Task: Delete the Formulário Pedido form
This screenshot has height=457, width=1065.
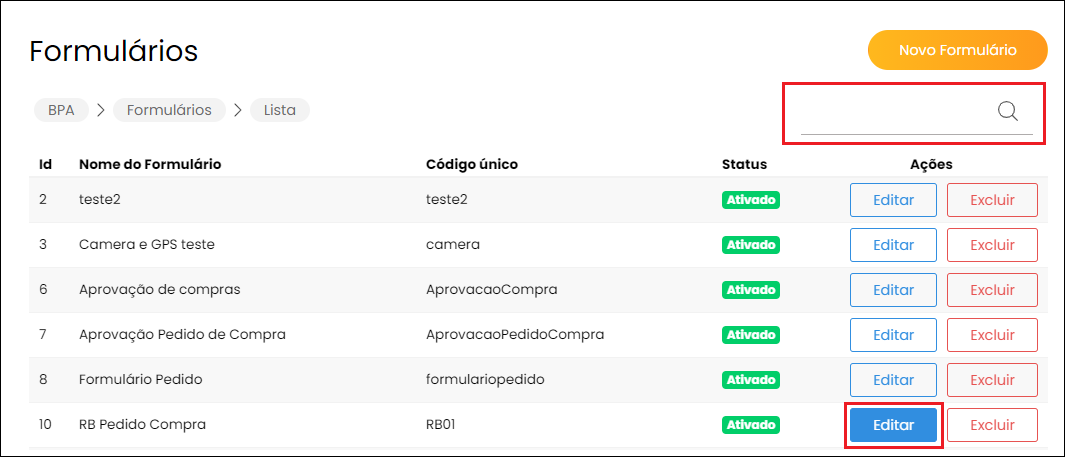Action: click(992, 380)
